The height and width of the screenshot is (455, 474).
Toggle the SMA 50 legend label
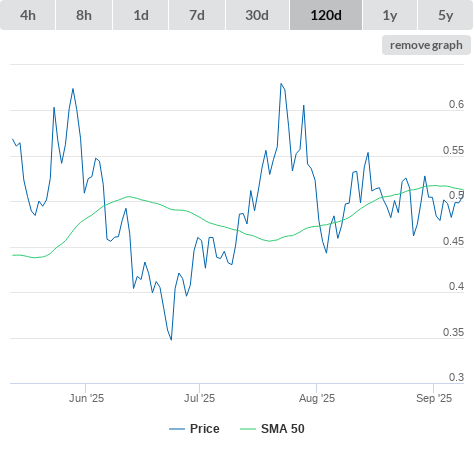click(283, 429)
